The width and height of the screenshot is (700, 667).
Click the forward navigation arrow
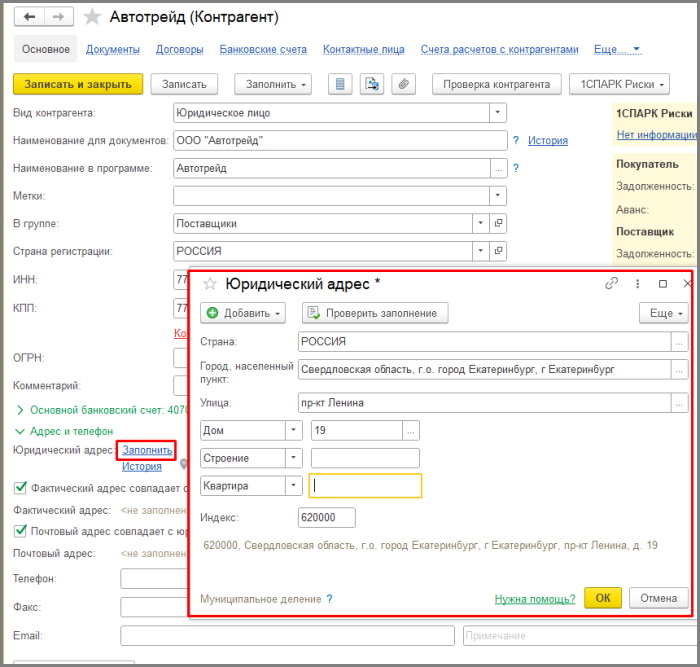58,18
